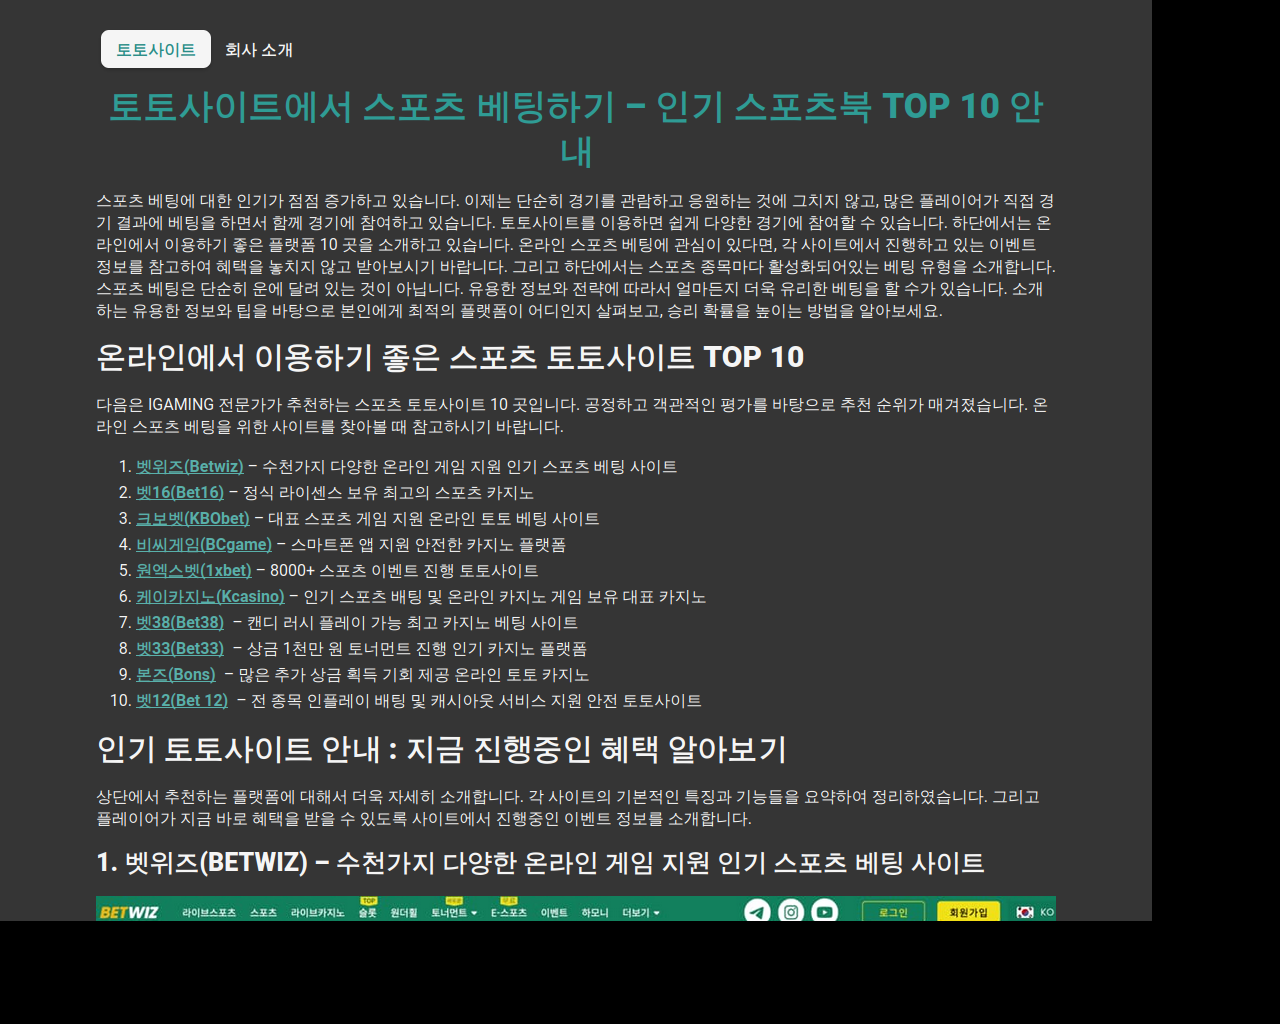
Task: Select 이벤트 in Betwiz banner menu
Action: [554, 913]
